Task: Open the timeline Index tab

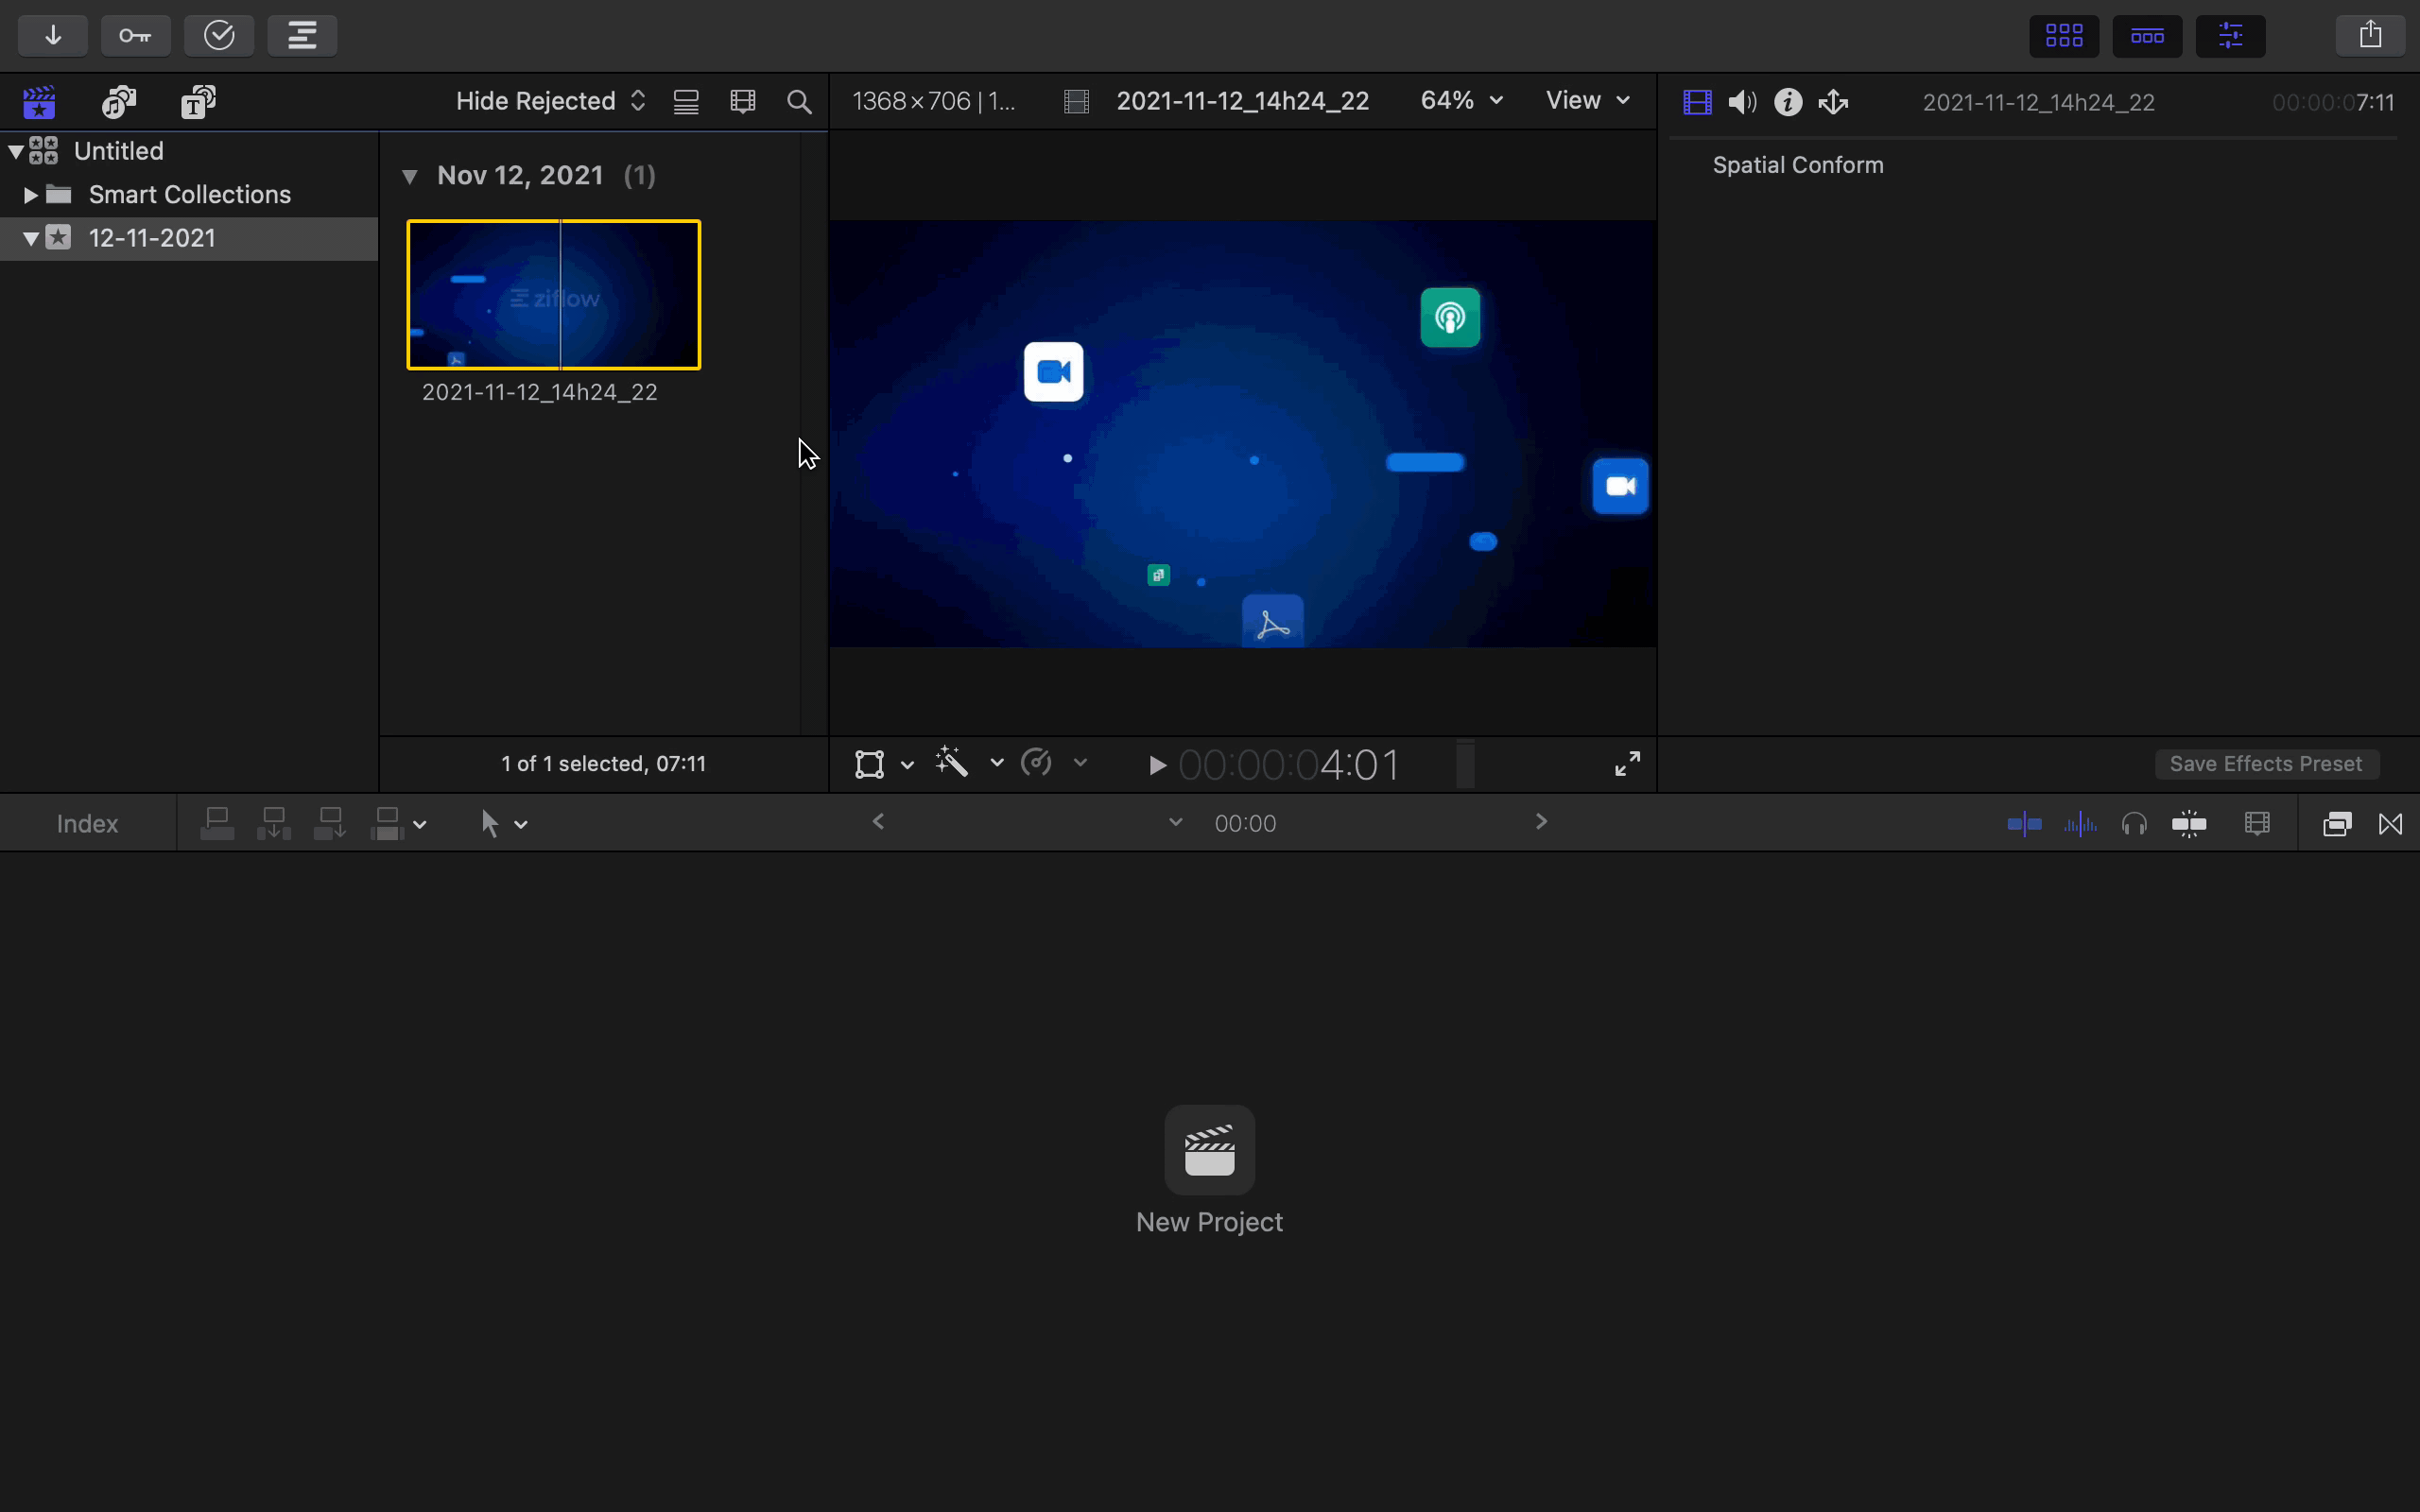Action: 87,824
